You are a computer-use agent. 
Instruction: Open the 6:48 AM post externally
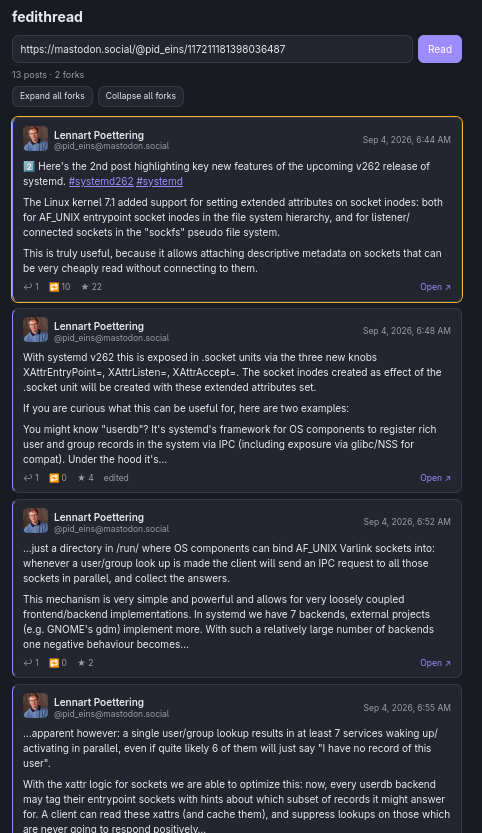[x=435, y=478]
